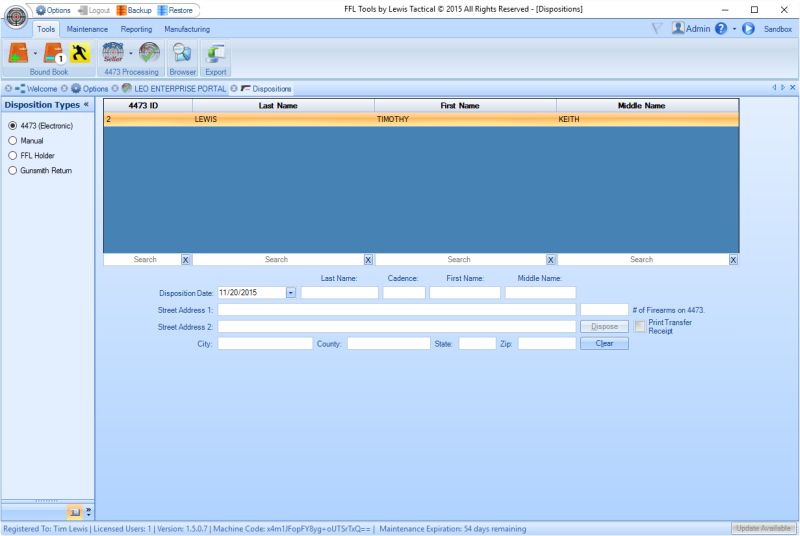Close the Dispositions document tab

click(x=234, y=89)
